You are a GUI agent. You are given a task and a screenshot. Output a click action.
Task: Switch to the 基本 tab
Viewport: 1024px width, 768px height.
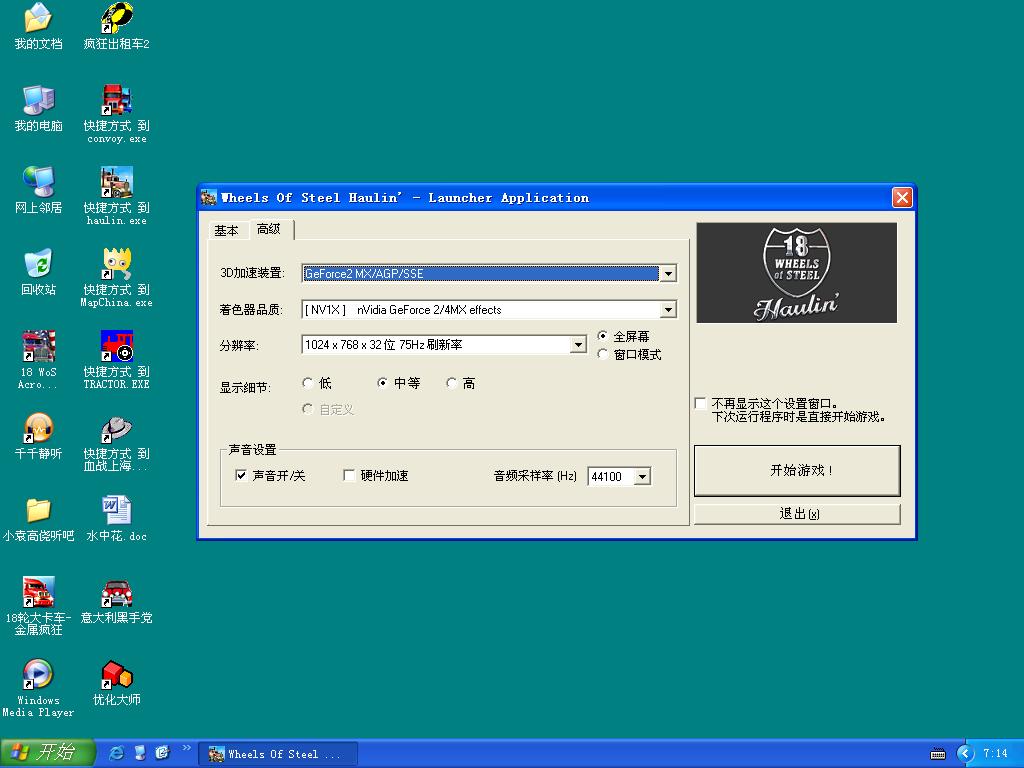click(x=226, y=231)
